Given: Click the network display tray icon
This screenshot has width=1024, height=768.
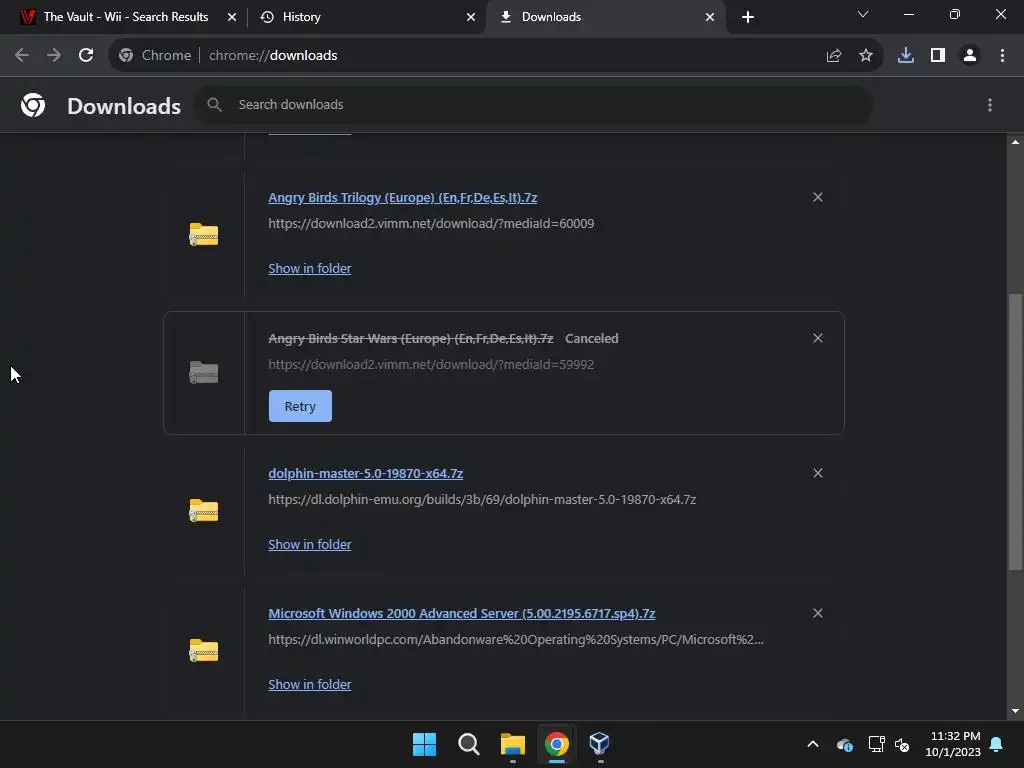Looking at the screenshot, I should (876, 744).
